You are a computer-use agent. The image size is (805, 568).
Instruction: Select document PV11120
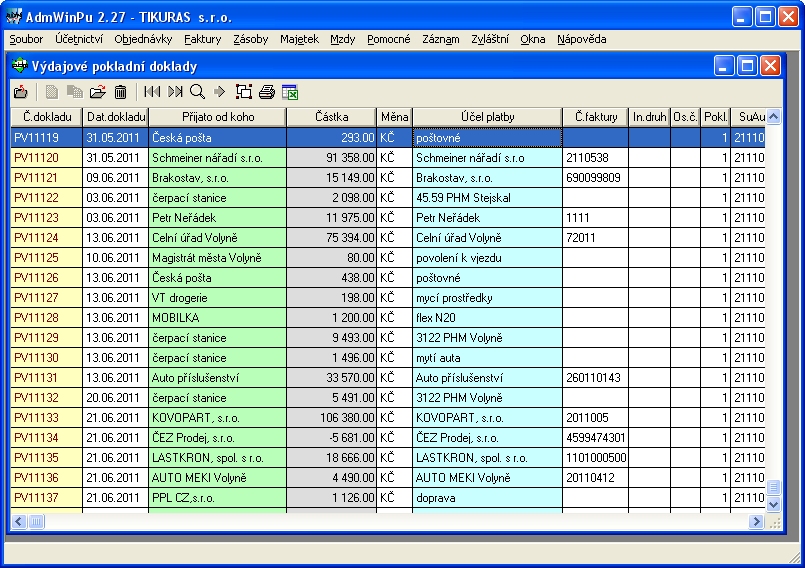47,158
